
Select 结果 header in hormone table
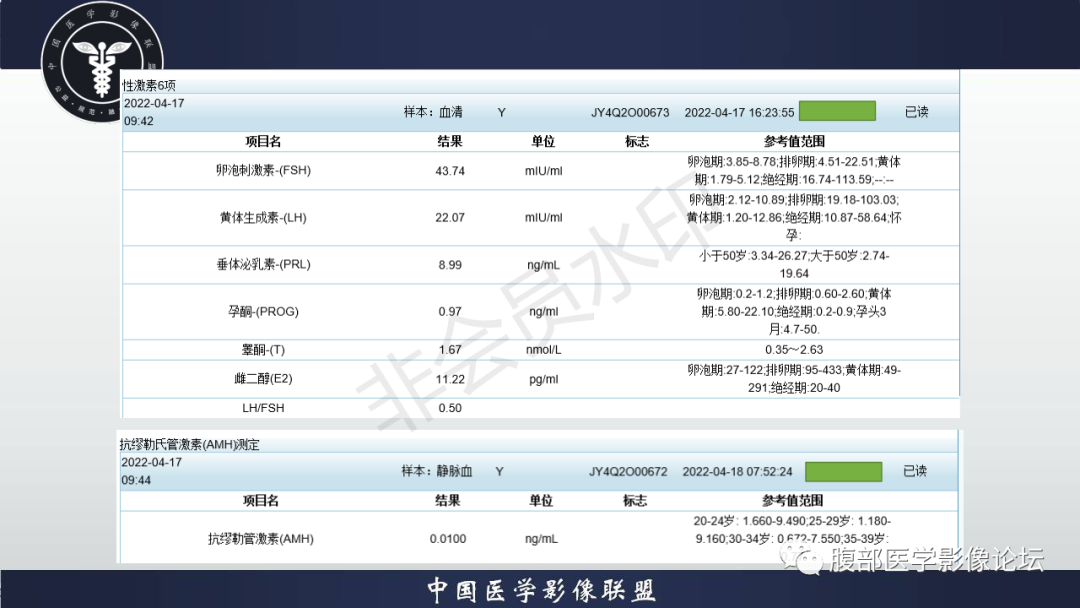click(450, 141)
